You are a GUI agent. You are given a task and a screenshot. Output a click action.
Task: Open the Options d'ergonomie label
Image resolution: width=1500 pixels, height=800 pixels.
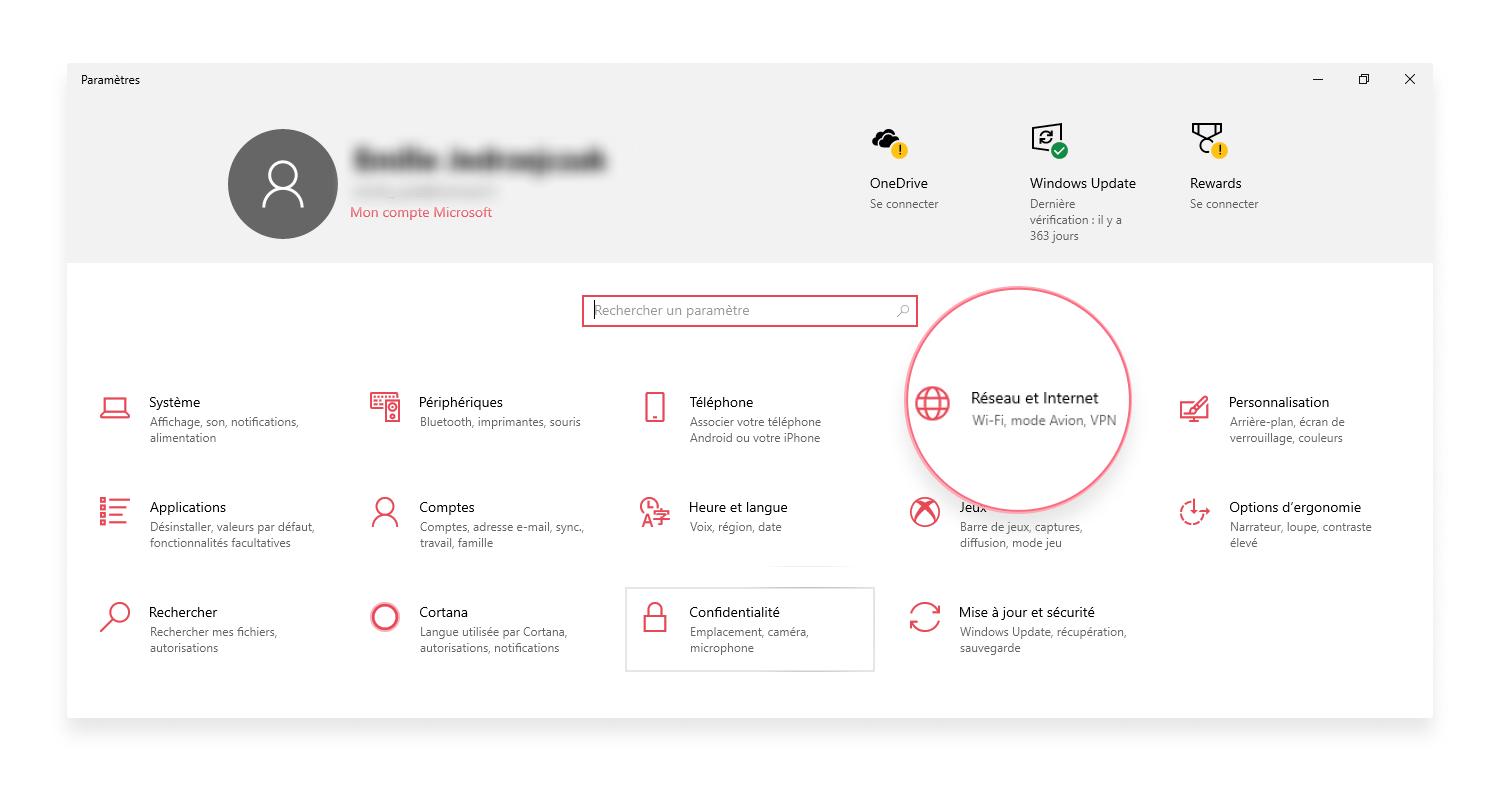1295,507
